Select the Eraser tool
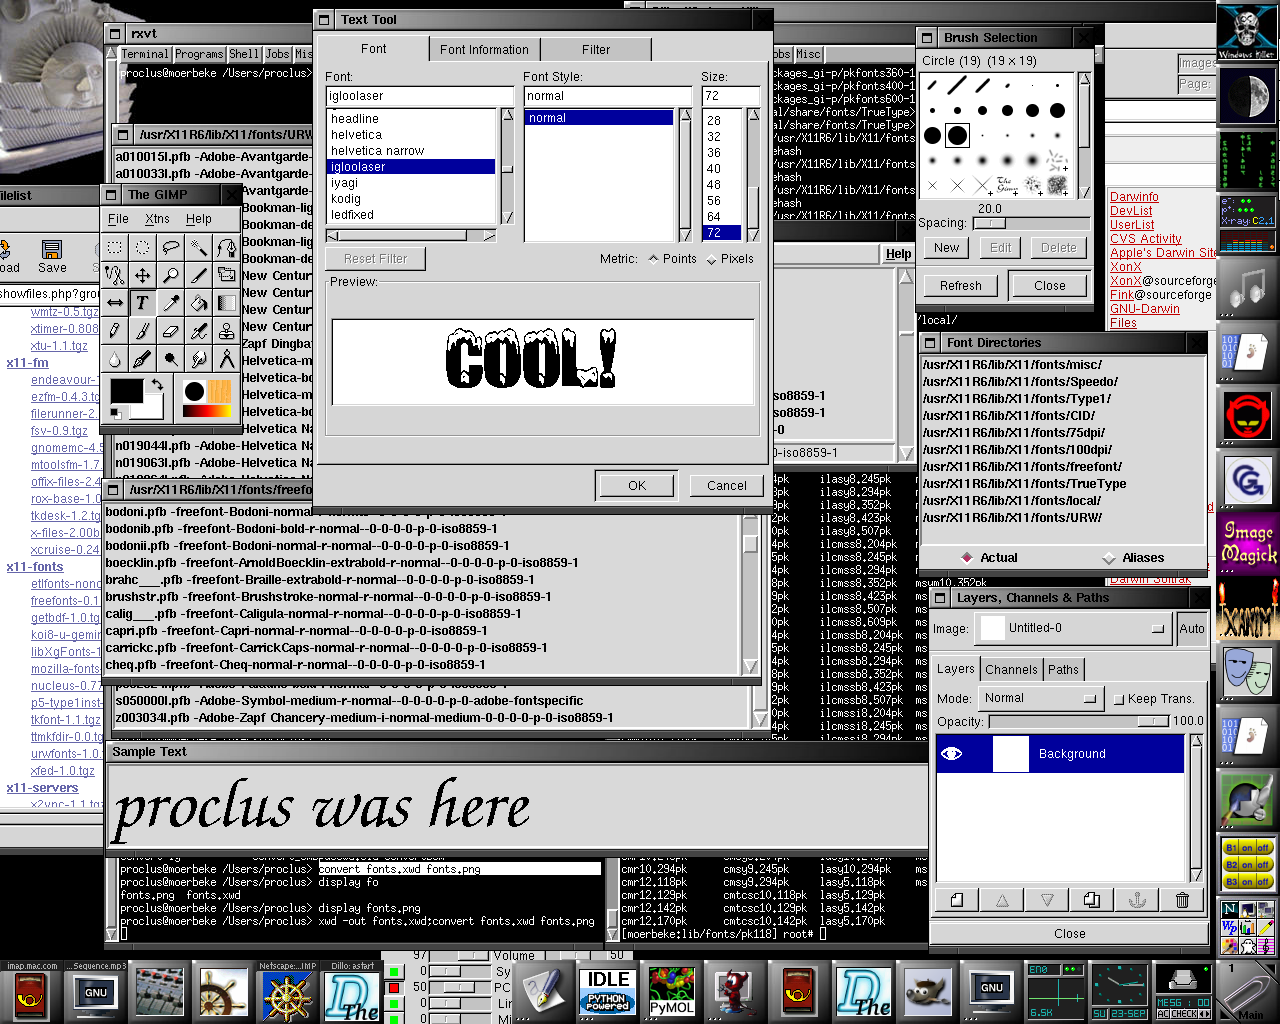The height and width of the screenshot is (1024, 1280). [x=171, y=331]
